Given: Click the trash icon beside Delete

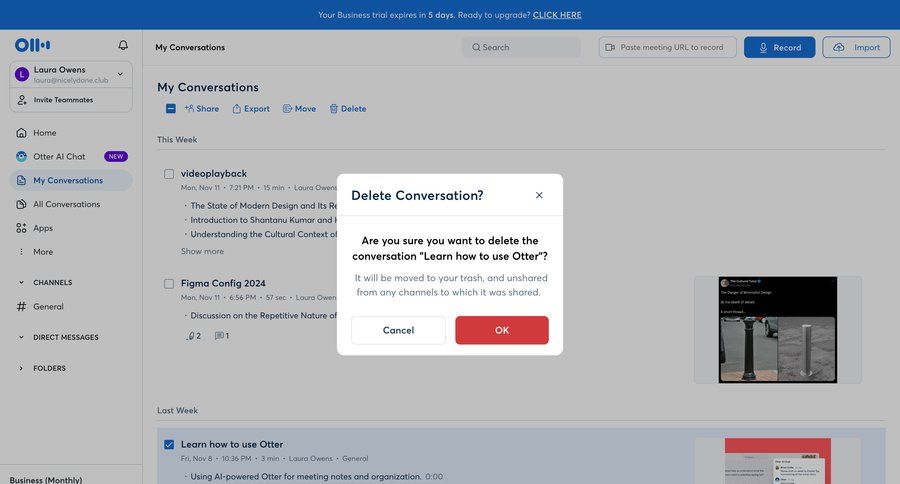Looking at the screenshot, I should (x=333, y=109).
